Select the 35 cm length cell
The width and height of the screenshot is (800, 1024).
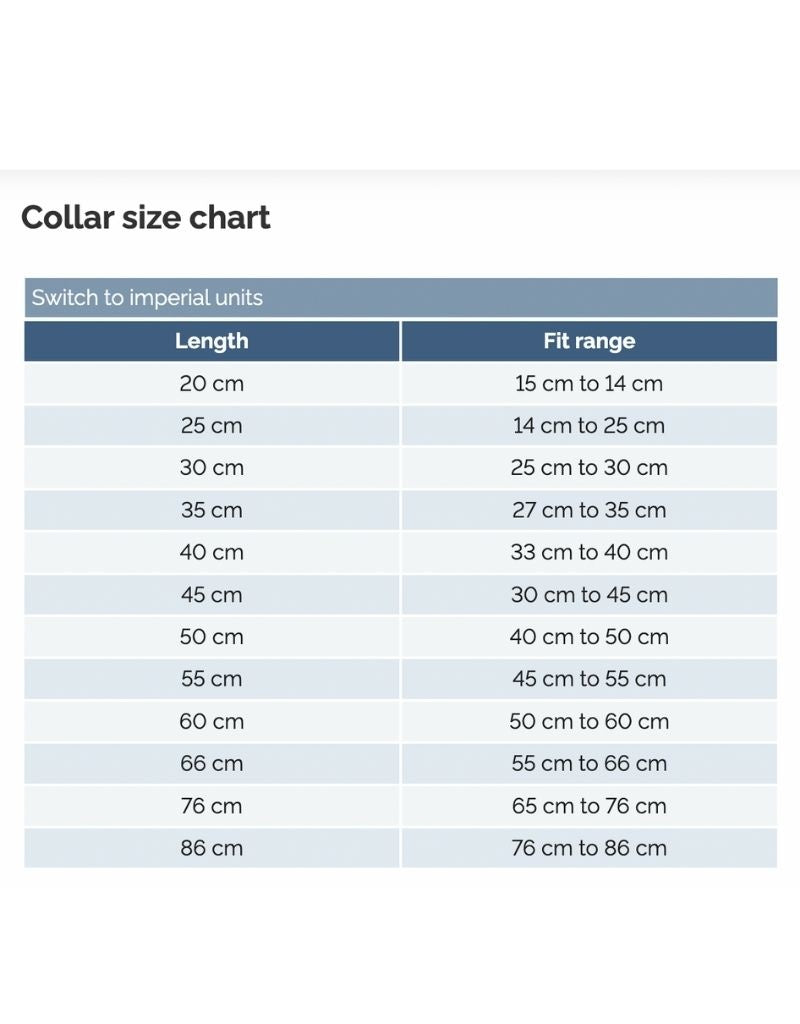211,510
